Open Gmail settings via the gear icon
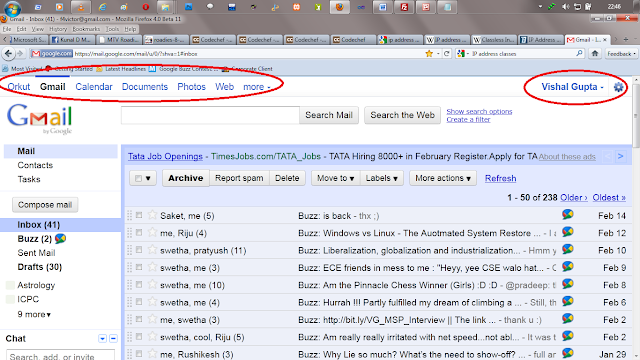 coord(618,87)
